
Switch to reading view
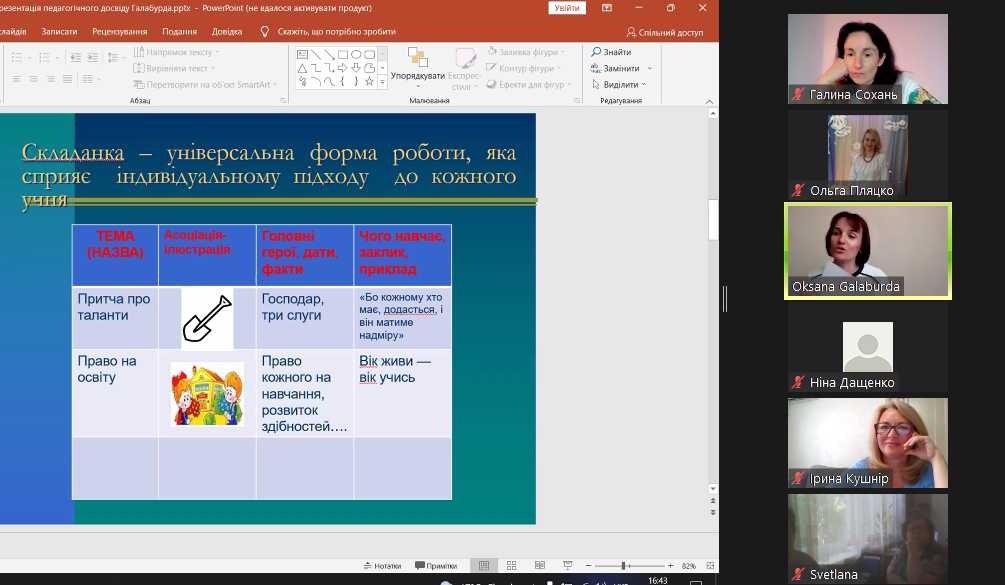pyautogui.click(x=538, y=566)
